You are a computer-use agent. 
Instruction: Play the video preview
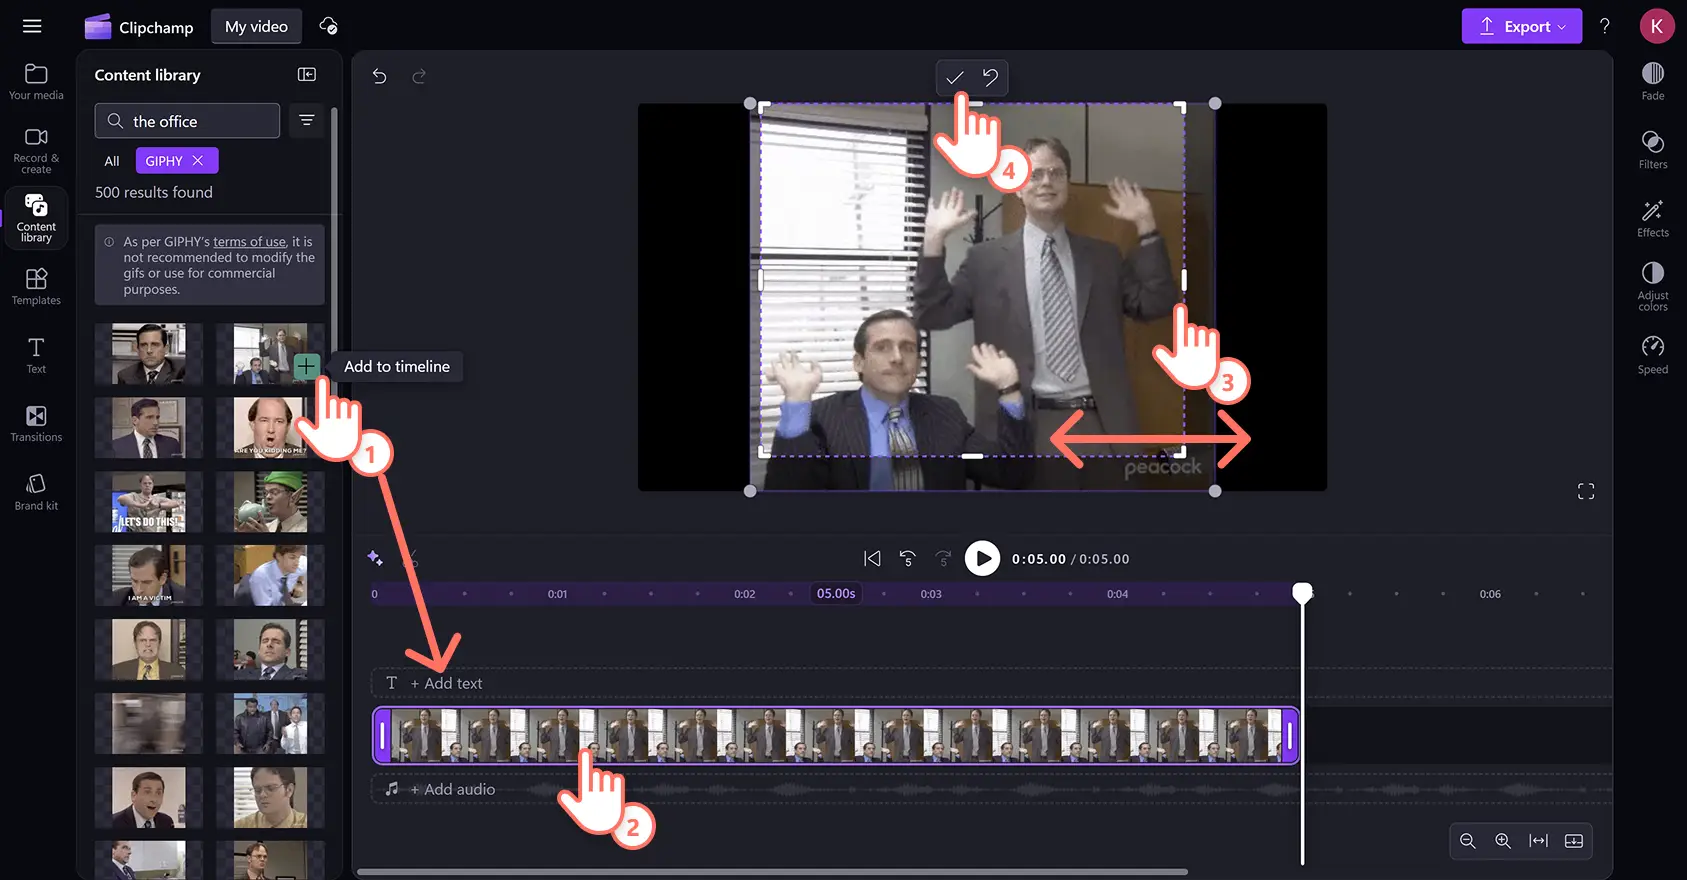click(x=982, y=559)
